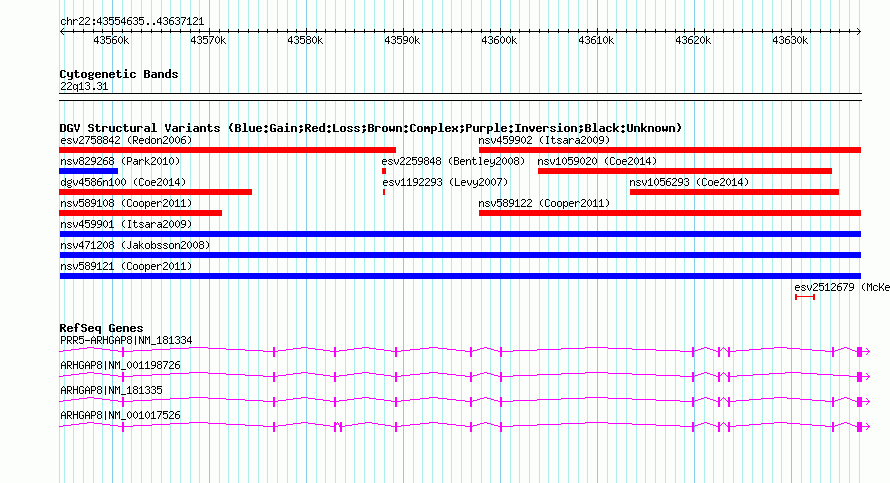Viewport: 890px width, 483px height.
Task: Select red loss bar under dgv4586n100
Action: [x=156, y=192]
